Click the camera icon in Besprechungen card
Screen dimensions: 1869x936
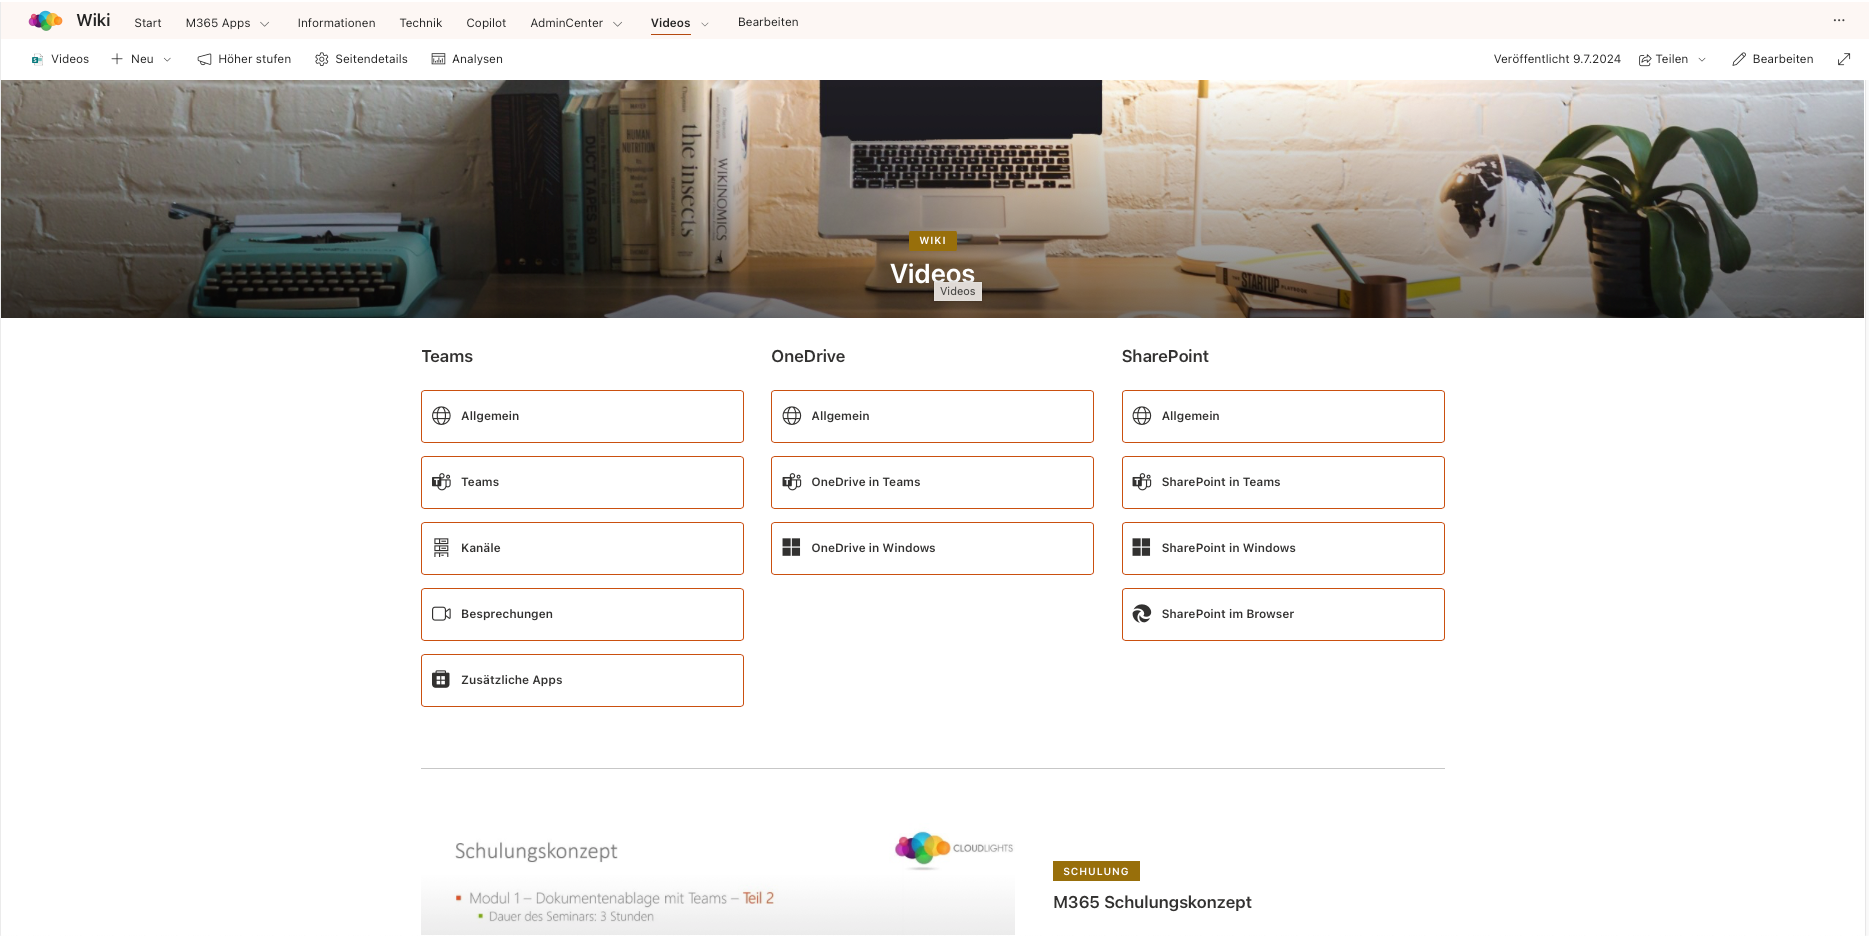pos(441,614)
